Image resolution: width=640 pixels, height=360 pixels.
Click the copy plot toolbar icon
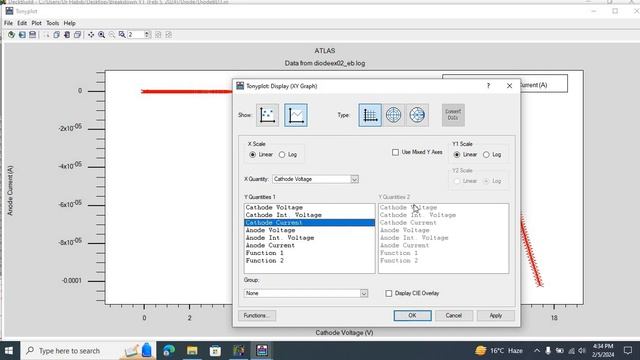pos(56,35)
